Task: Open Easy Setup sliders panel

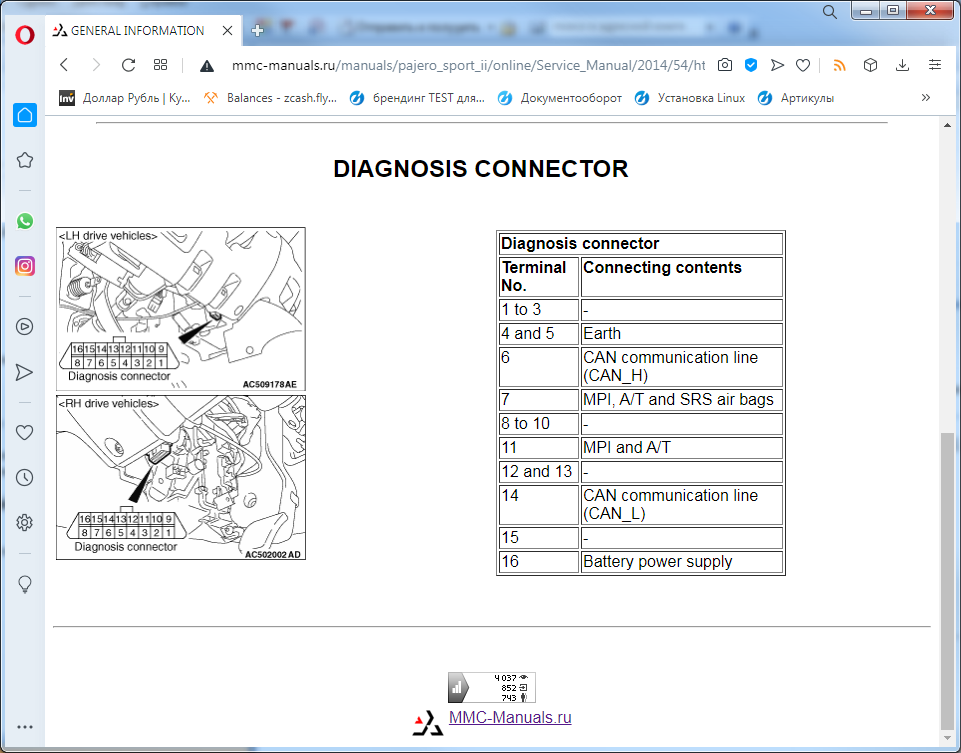Action: (x=935, y=65)
